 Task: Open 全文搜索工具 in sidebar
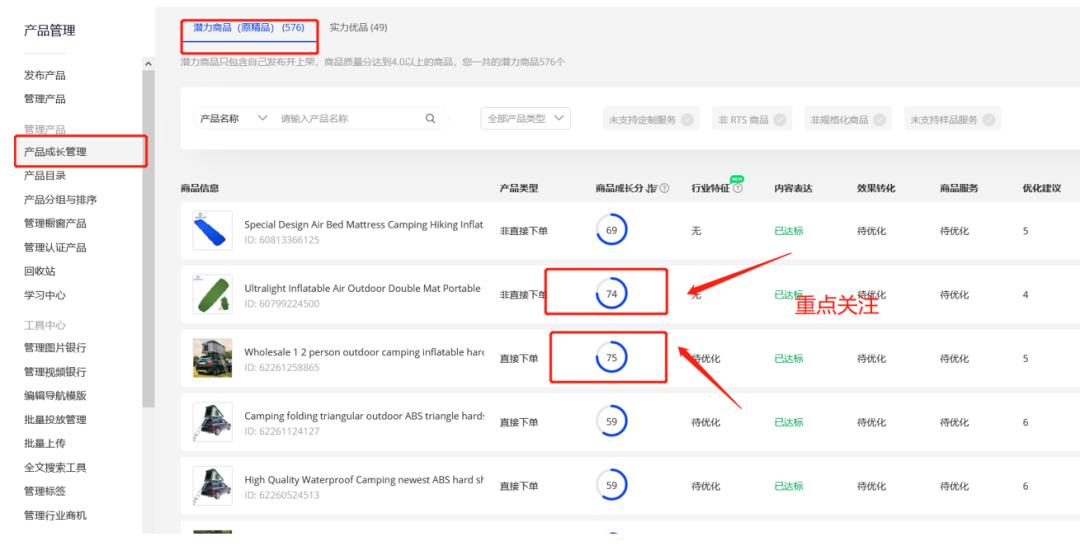coord(55,468)
